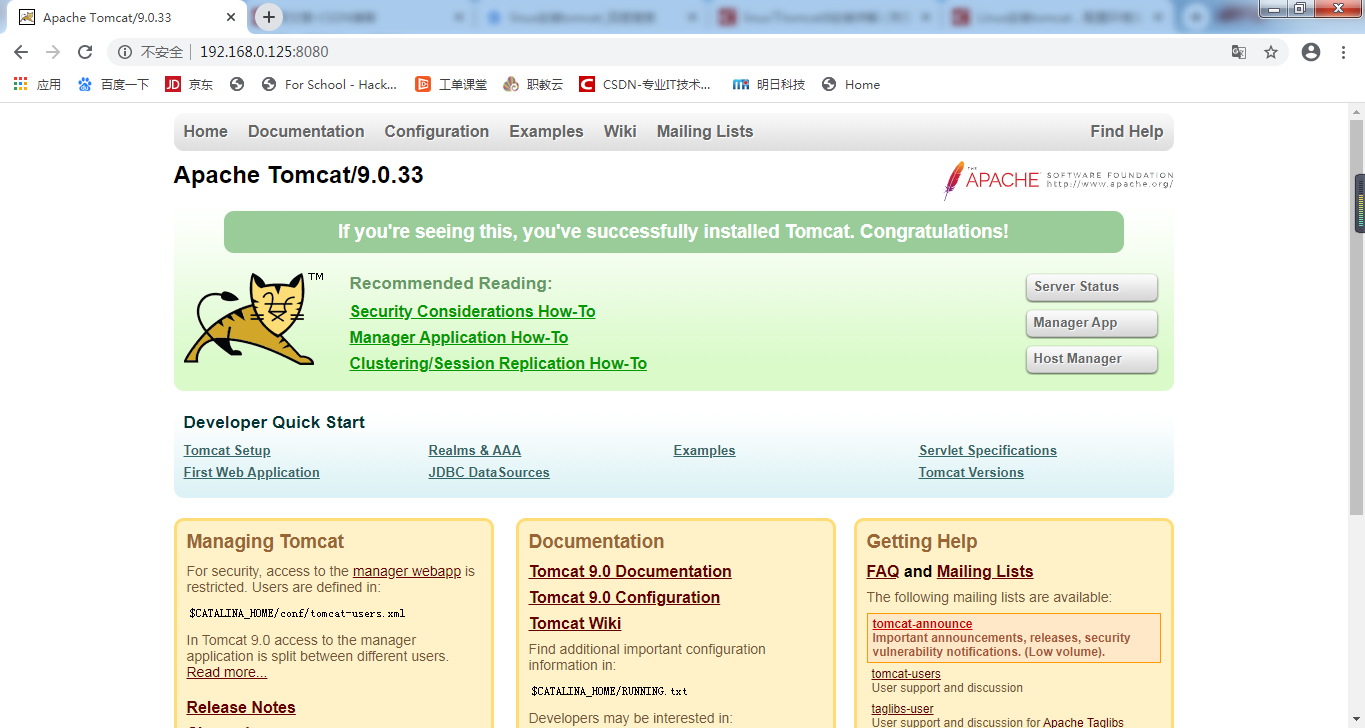Open the Chrome three-dot menu

coord(1343,52)
